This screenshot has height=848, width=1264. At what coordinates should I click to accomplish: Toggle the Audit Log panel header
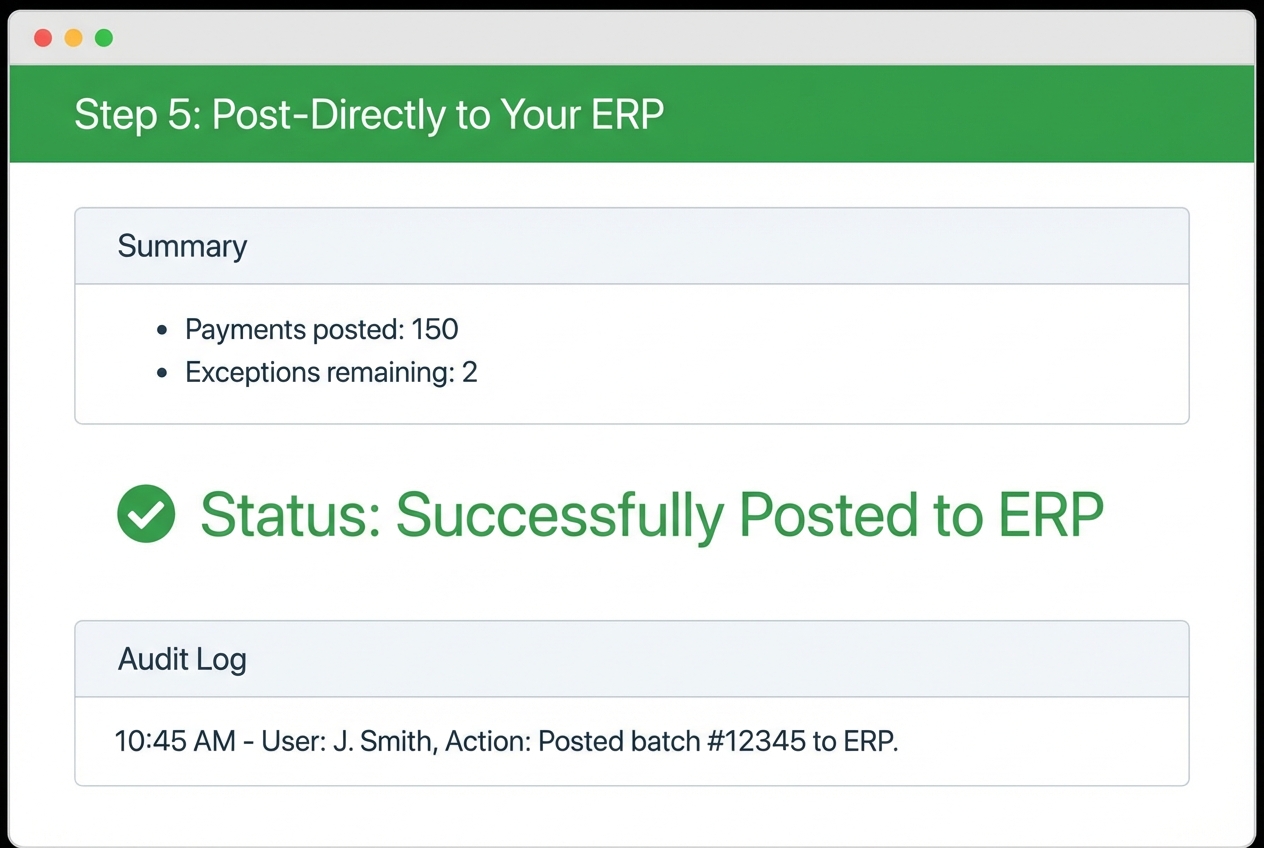click(632, 658)
